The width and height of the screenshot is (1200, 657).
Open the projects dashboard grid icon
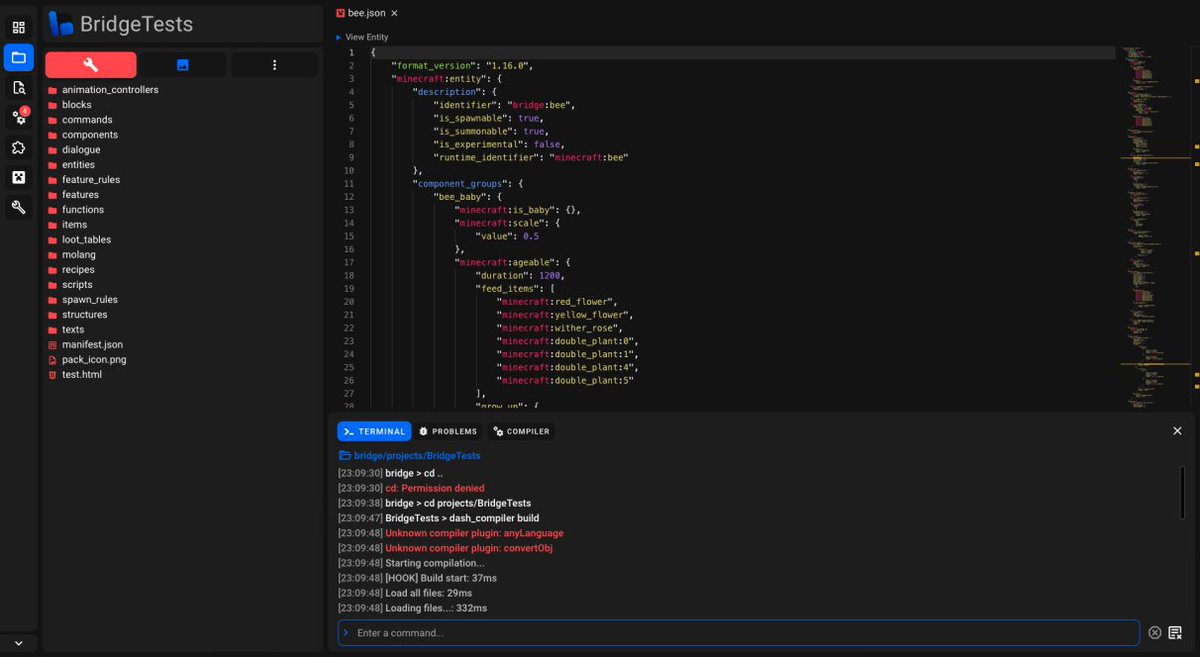[18, 27]
